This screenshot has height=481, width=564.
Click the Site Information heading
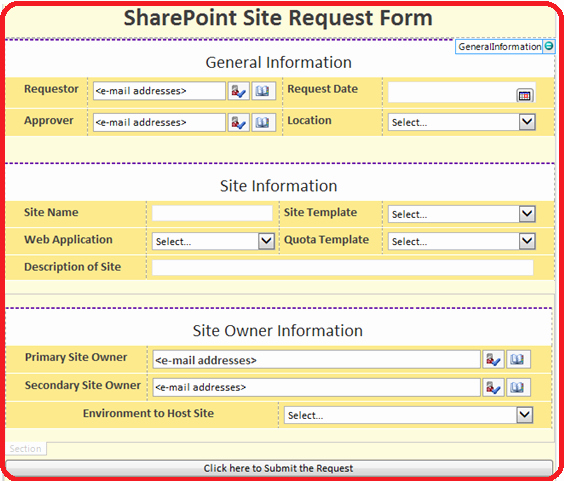coord(279,186)
